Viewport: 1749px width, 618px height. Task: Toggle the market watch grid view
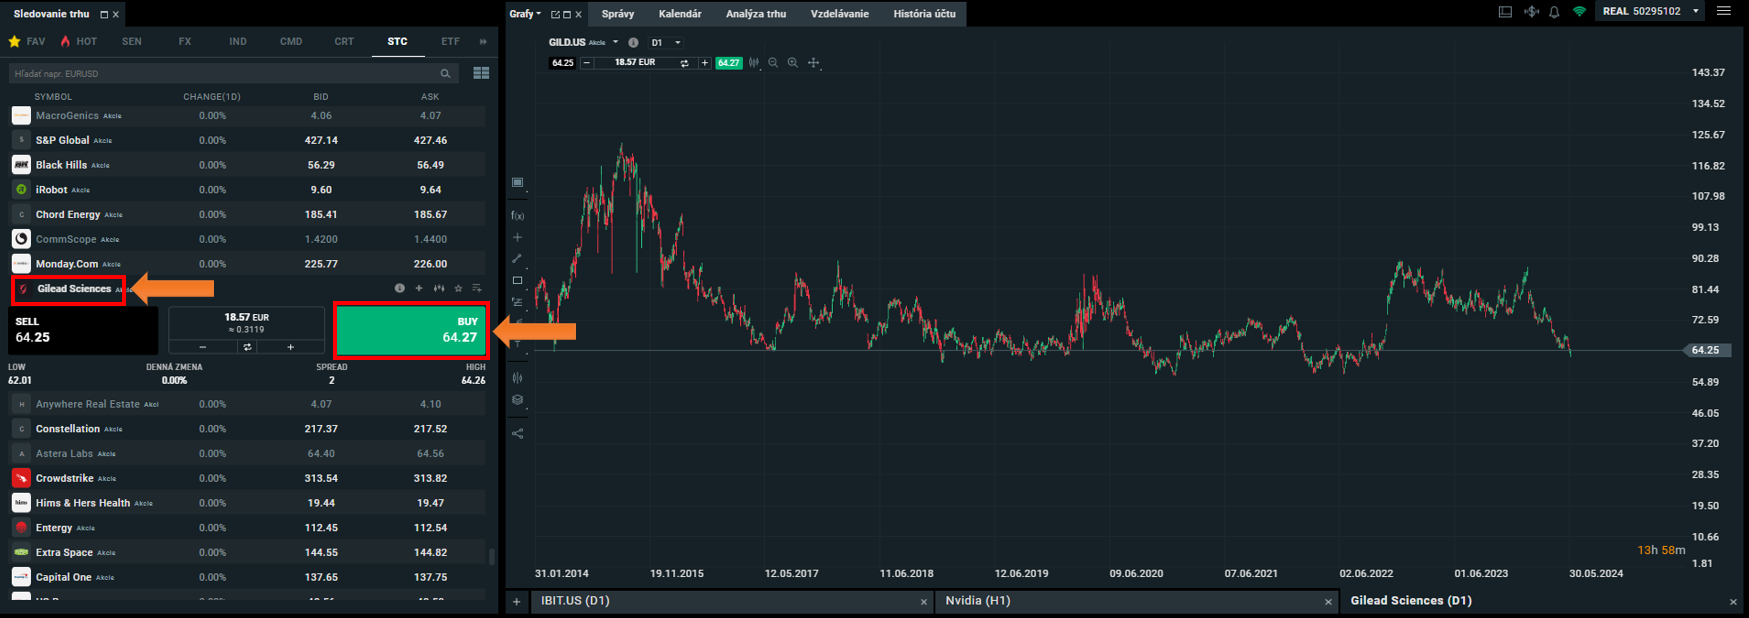click(481, 73)
